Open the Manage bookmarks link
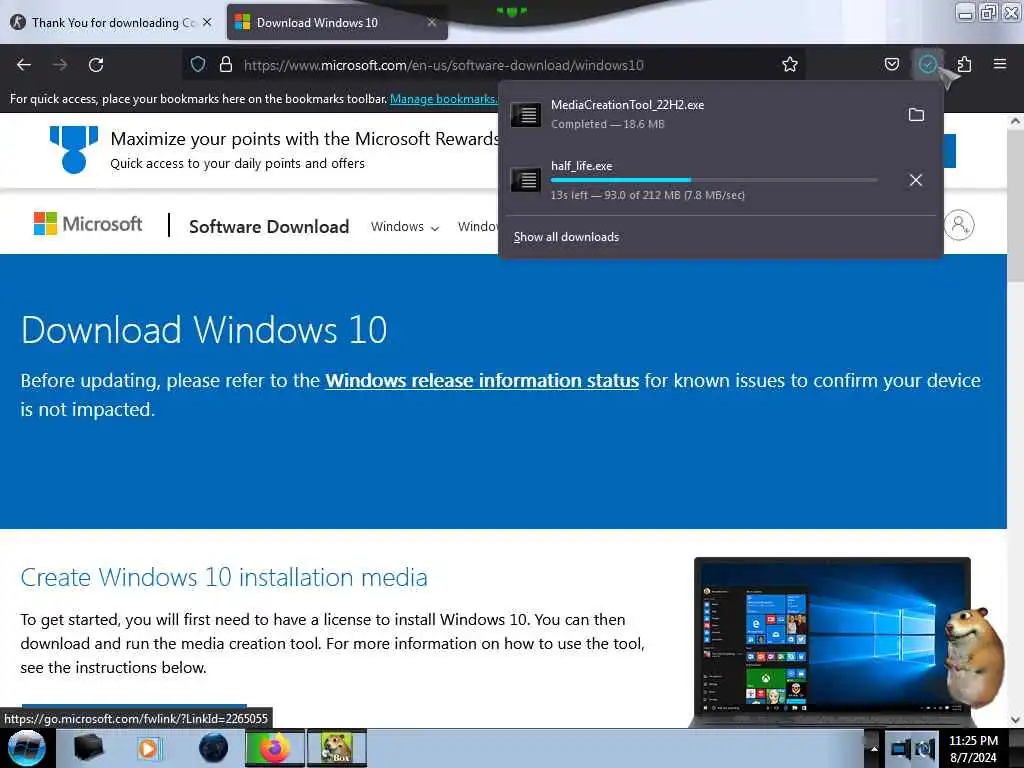 (x=443, y=99)
